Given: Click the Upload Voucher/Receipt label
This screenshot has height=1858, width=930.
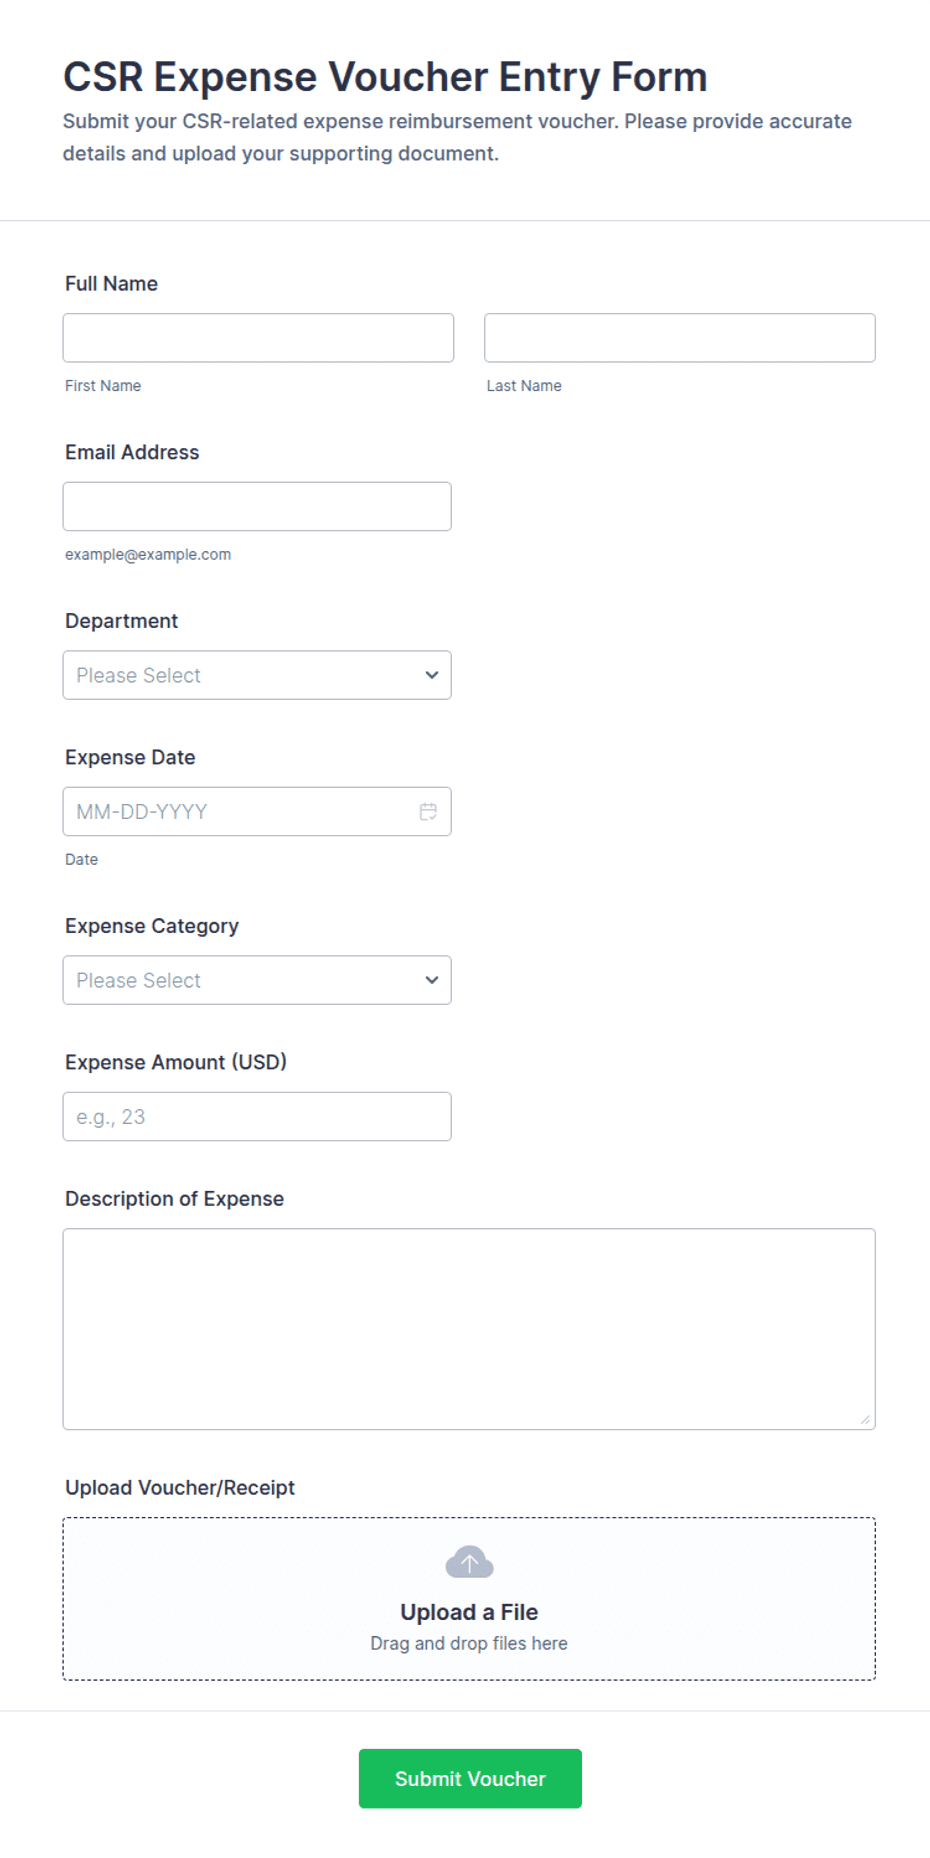Looking at the screenshot, I should click(180, 1488).
